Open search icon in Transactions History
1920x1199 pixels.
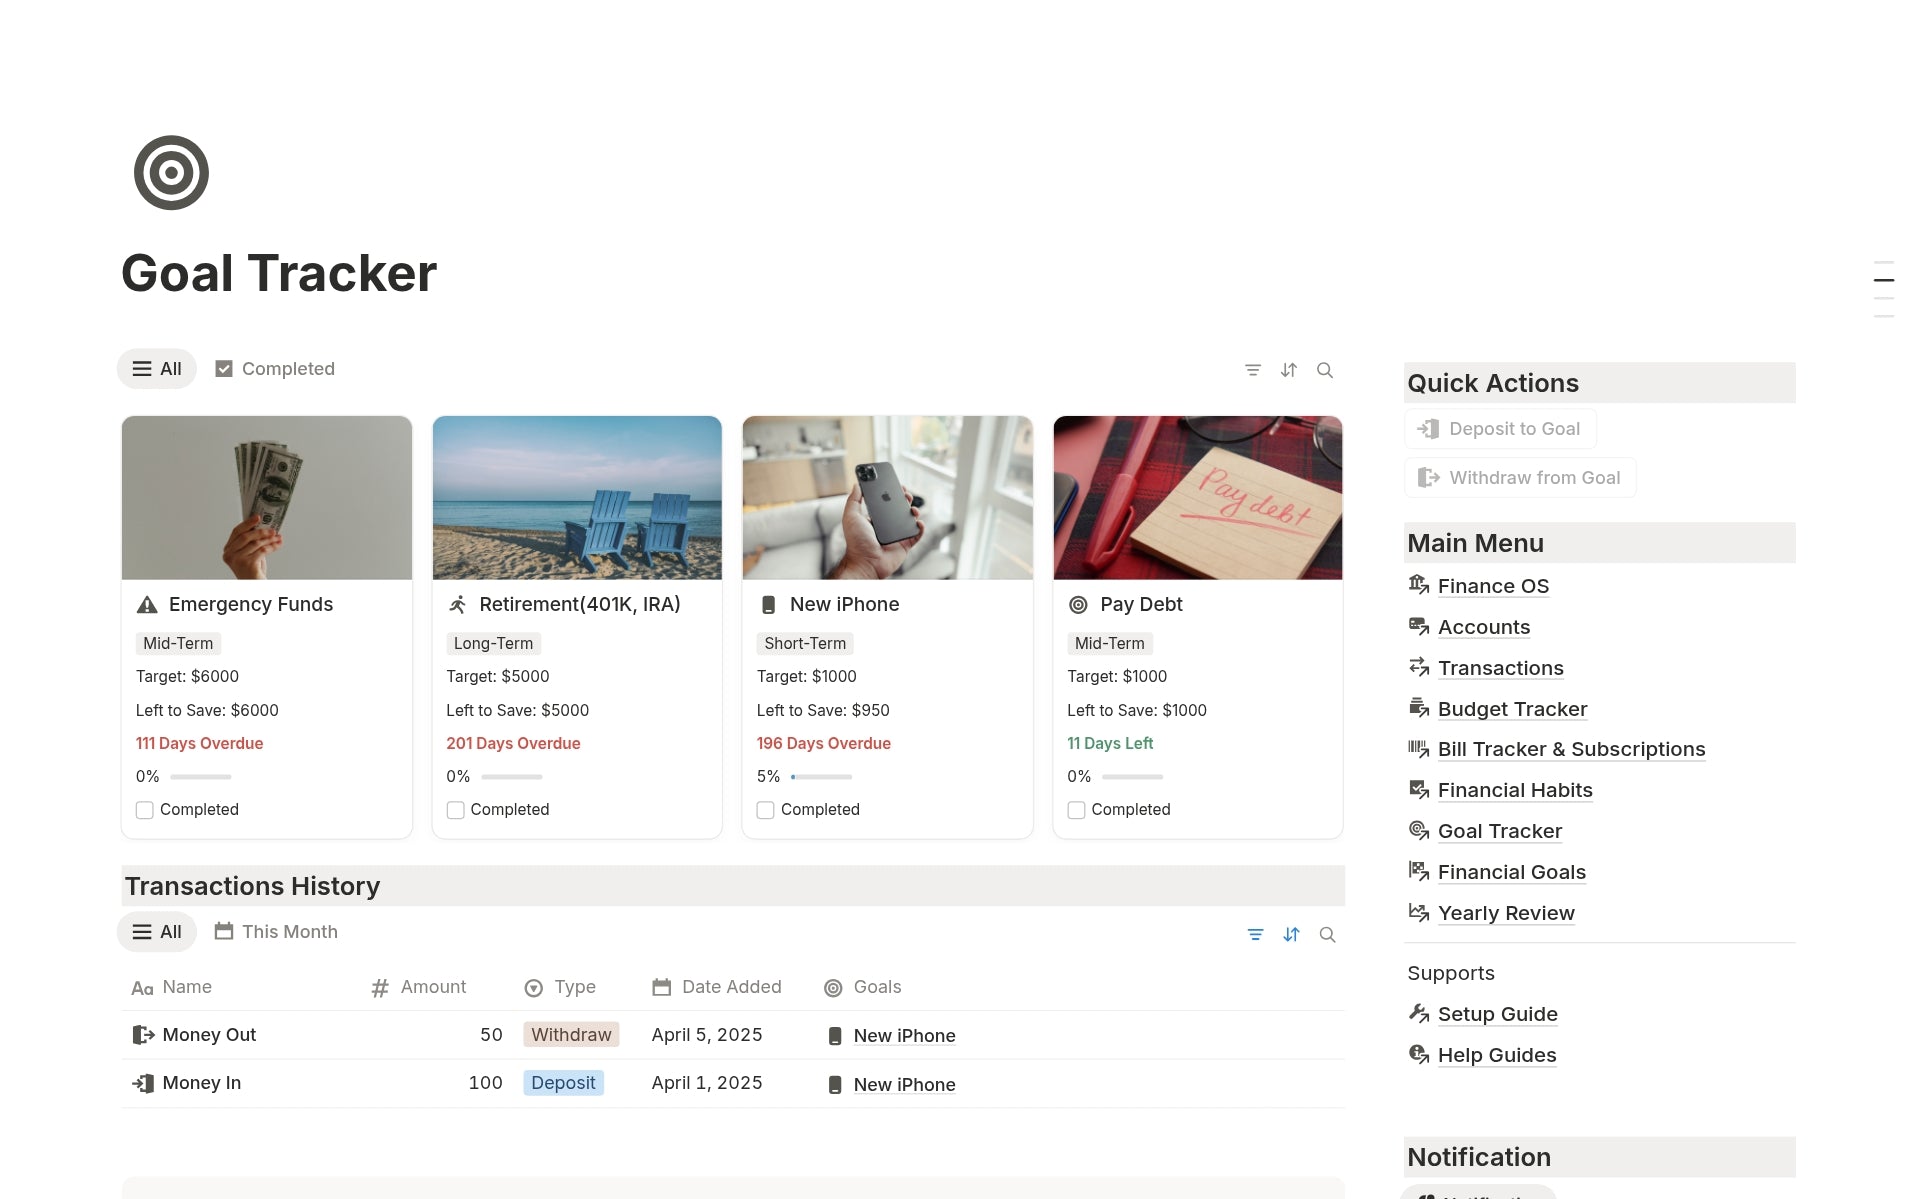(1327, 934)
